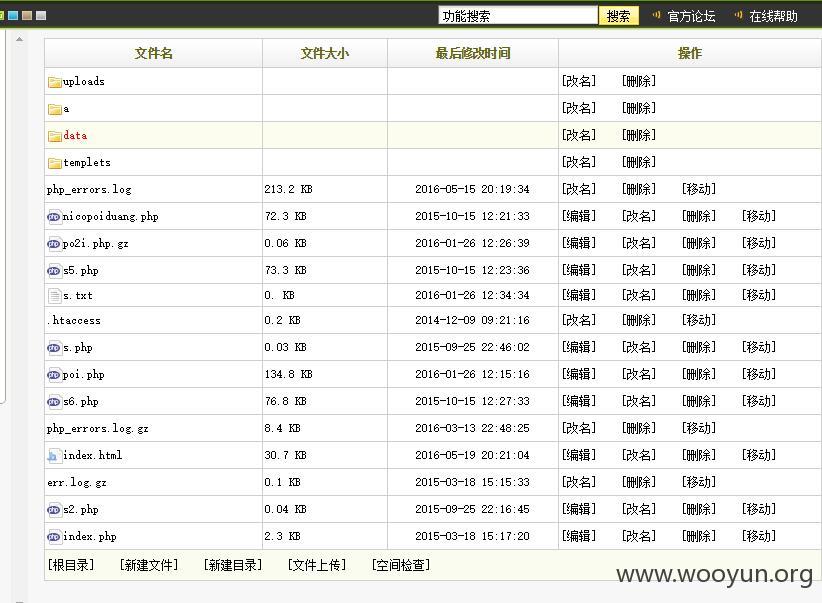Viewport: 822px width, 603px height.
Task: Move php_errors.log via 移动
Action: click(x=699, y=189)
